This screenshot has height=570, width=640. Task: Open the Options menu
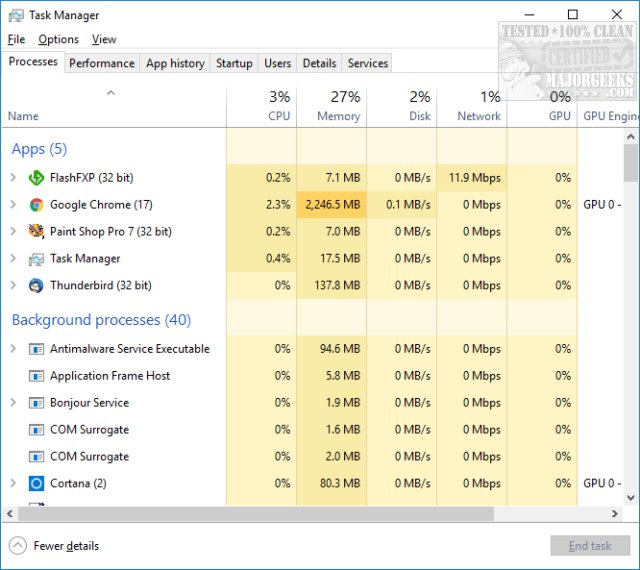click(58, 39)
